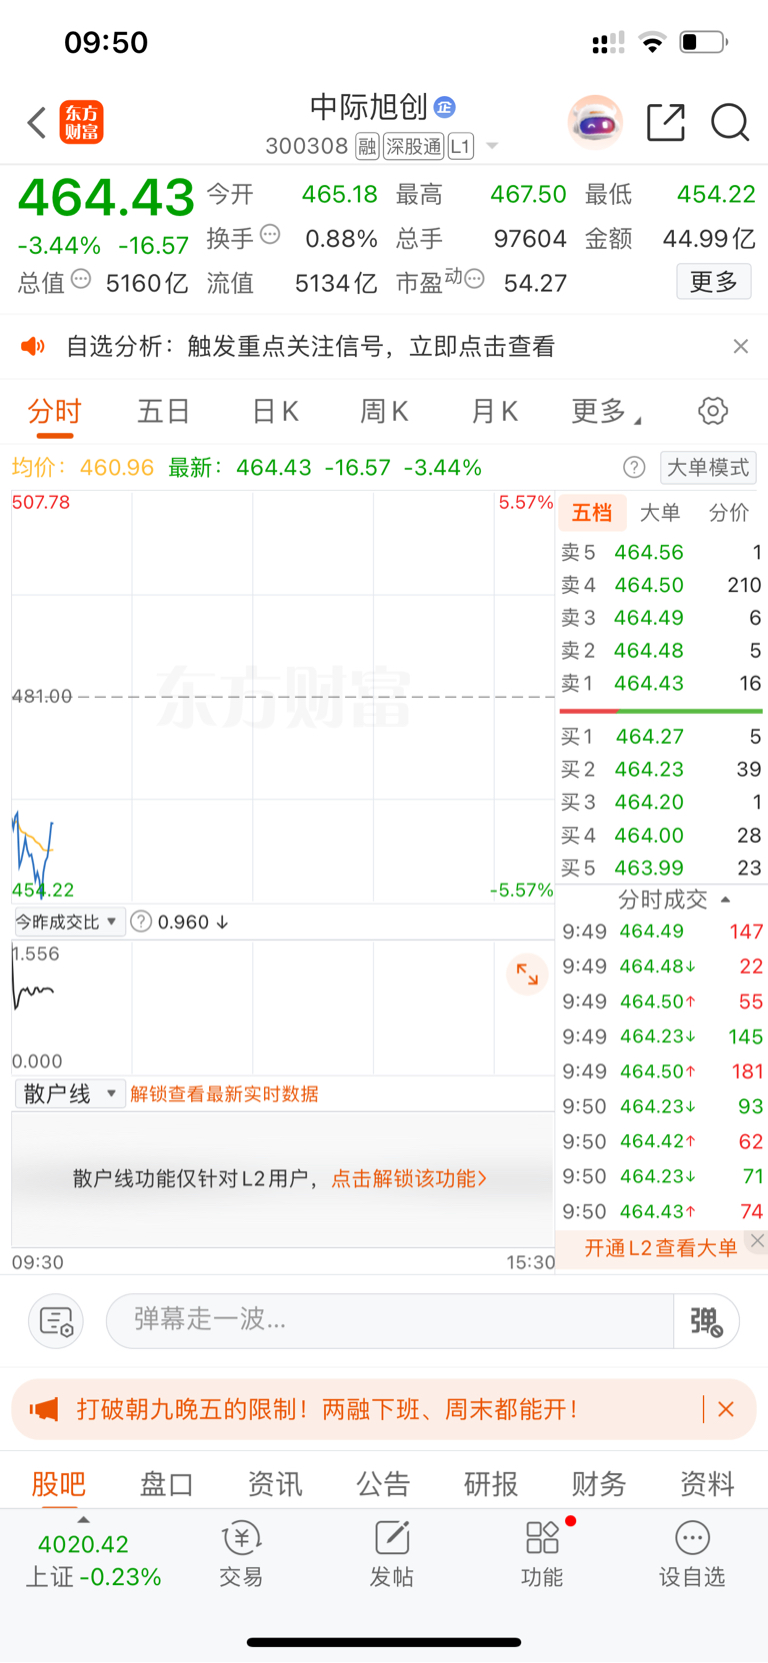Tap the orange speaker announcement icon
This screenshot has width=768, height=1663.
point(33,346)
